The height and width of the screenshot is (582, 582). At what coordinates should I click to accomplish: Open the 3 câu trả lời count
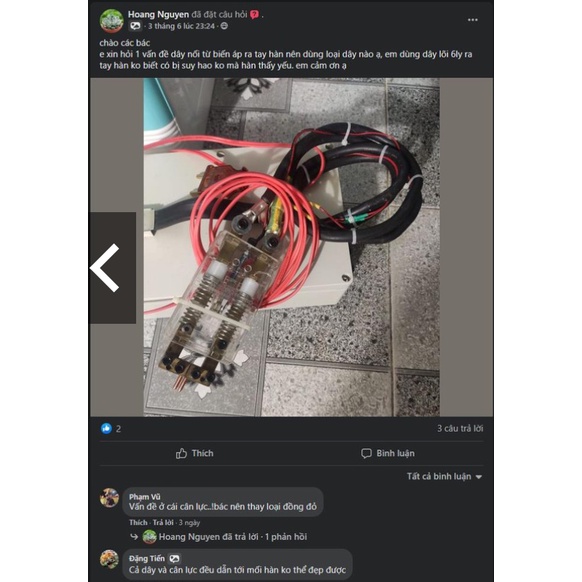tap(460, 428)
